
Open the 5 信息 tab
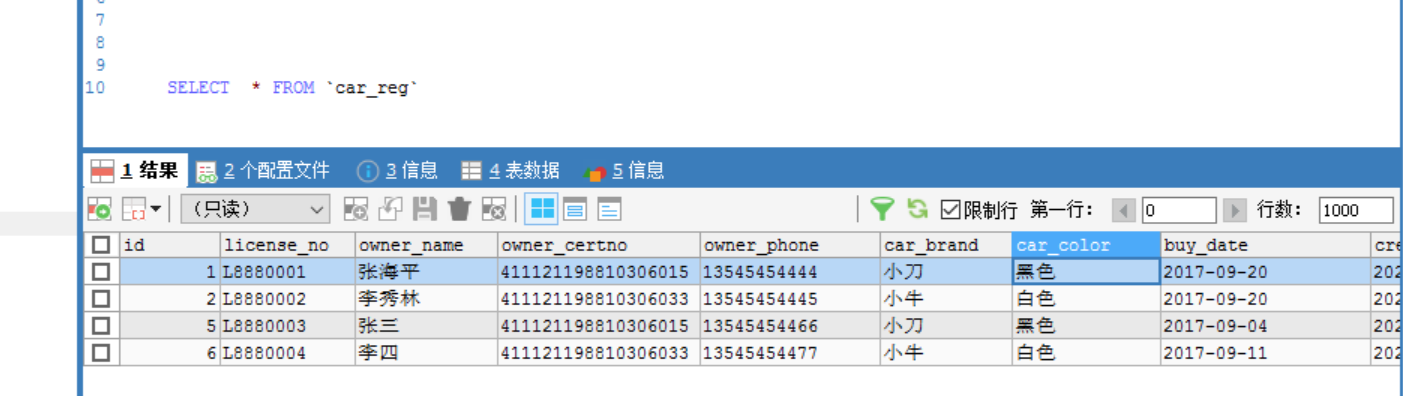[x=624, y=171]
